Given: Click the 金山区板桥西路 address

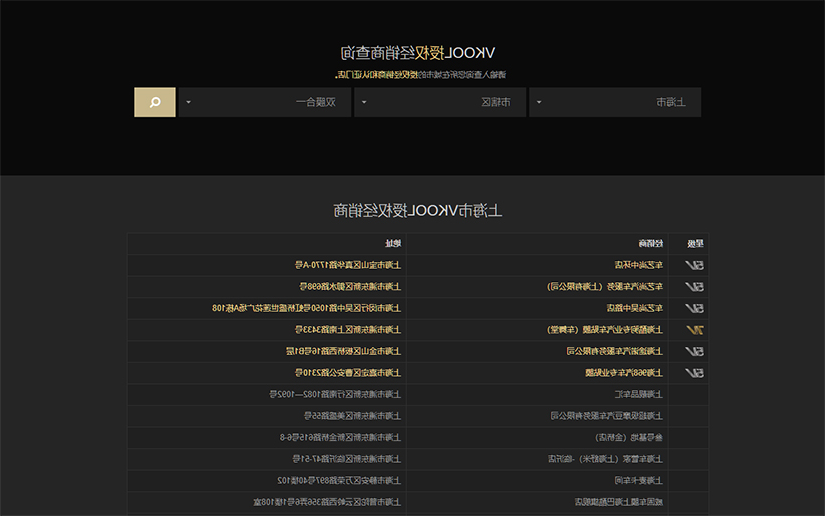Looking at the screenshot, I should [x=343, y=351].
